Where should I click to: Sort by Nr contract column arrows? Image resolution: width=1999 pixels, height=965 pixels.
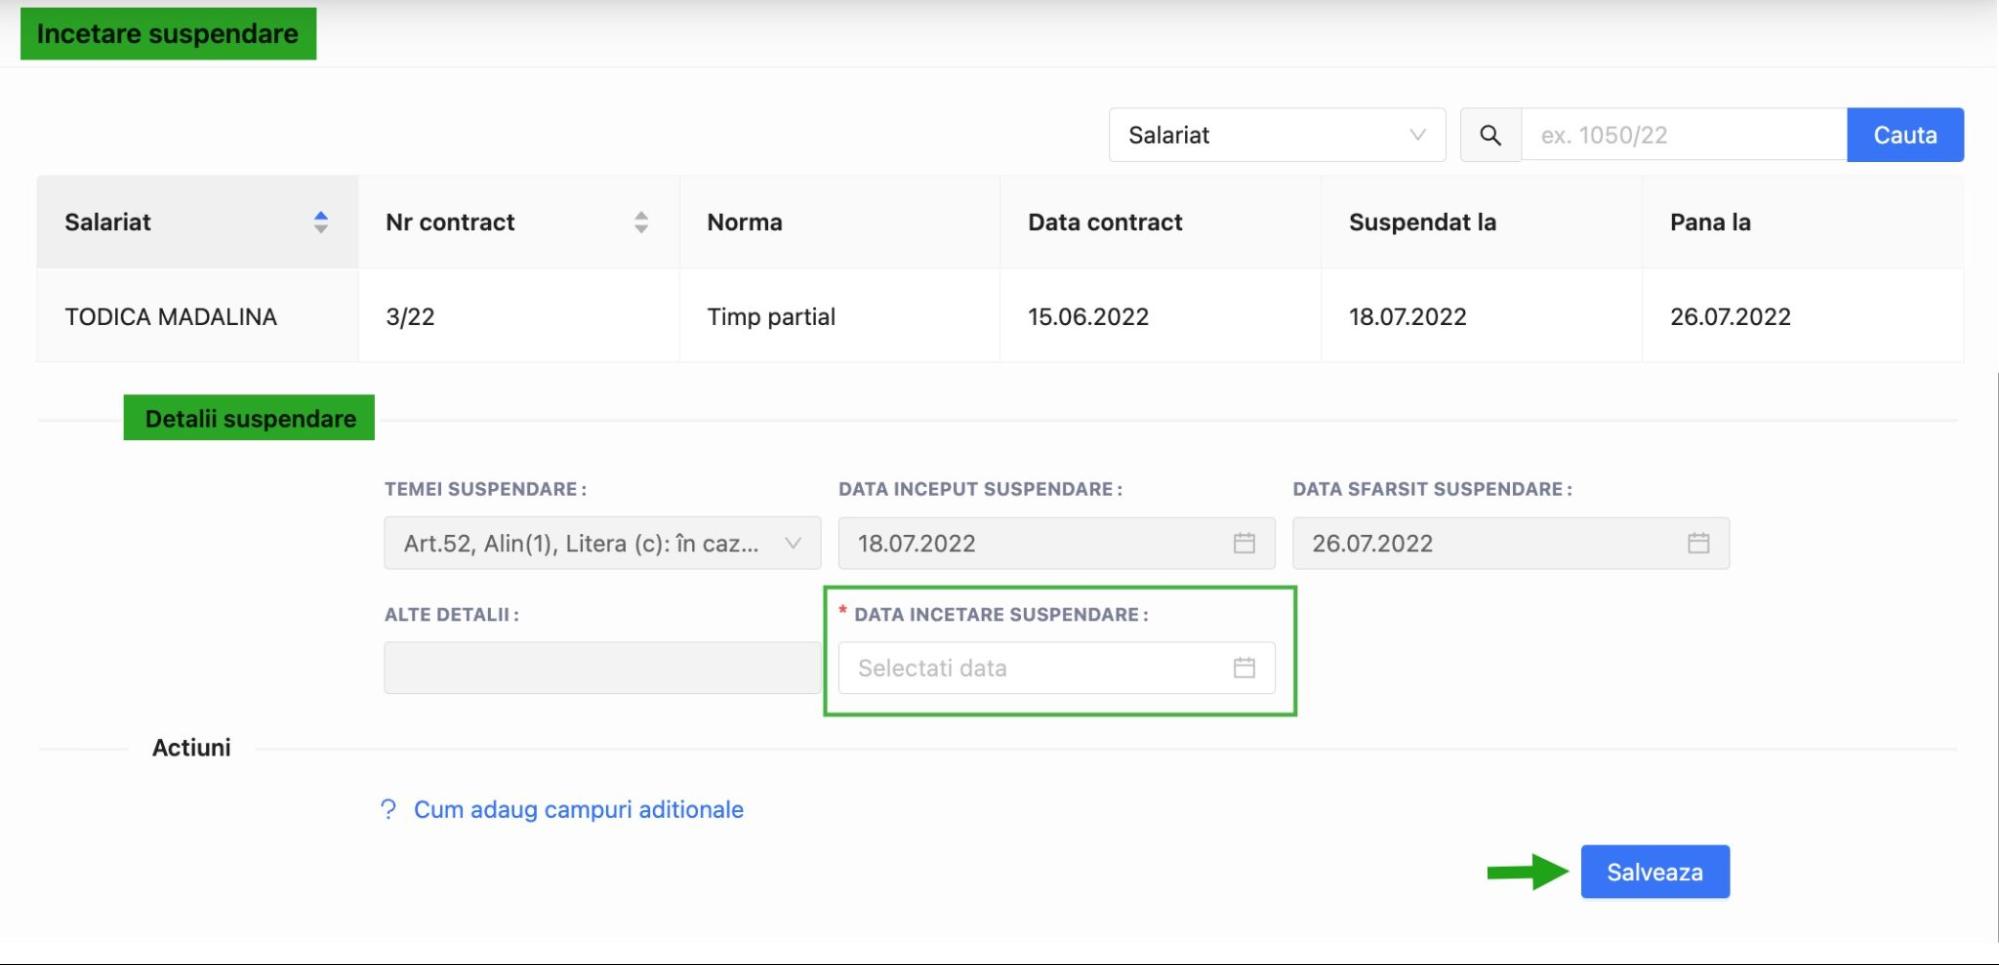[x=641, y=222]
